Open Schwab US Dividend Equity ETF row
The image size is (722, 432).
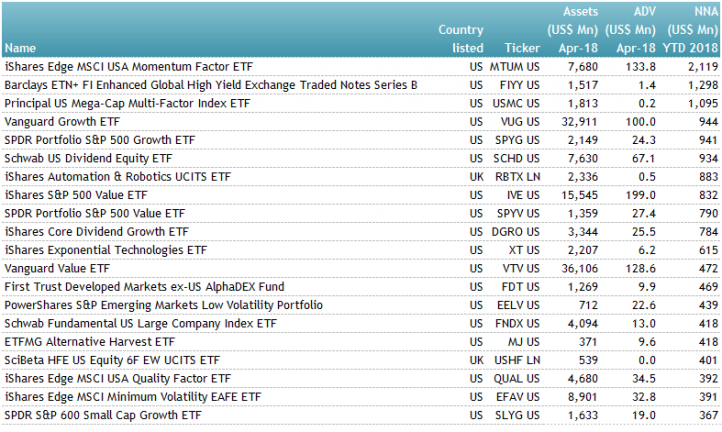point(88,158)
